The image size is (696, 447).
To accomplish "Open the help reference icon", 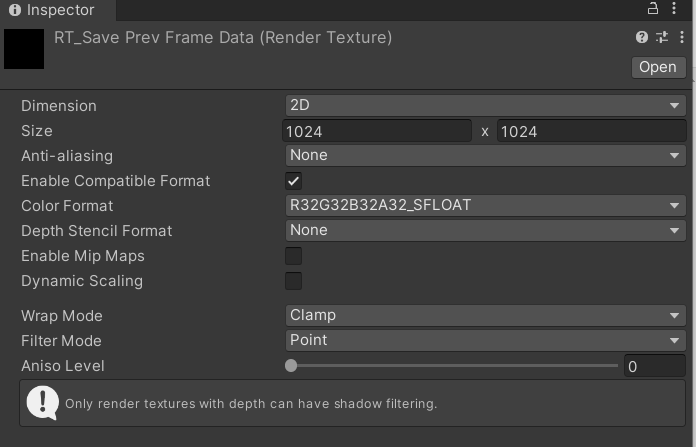I will [x=642, y=37].
